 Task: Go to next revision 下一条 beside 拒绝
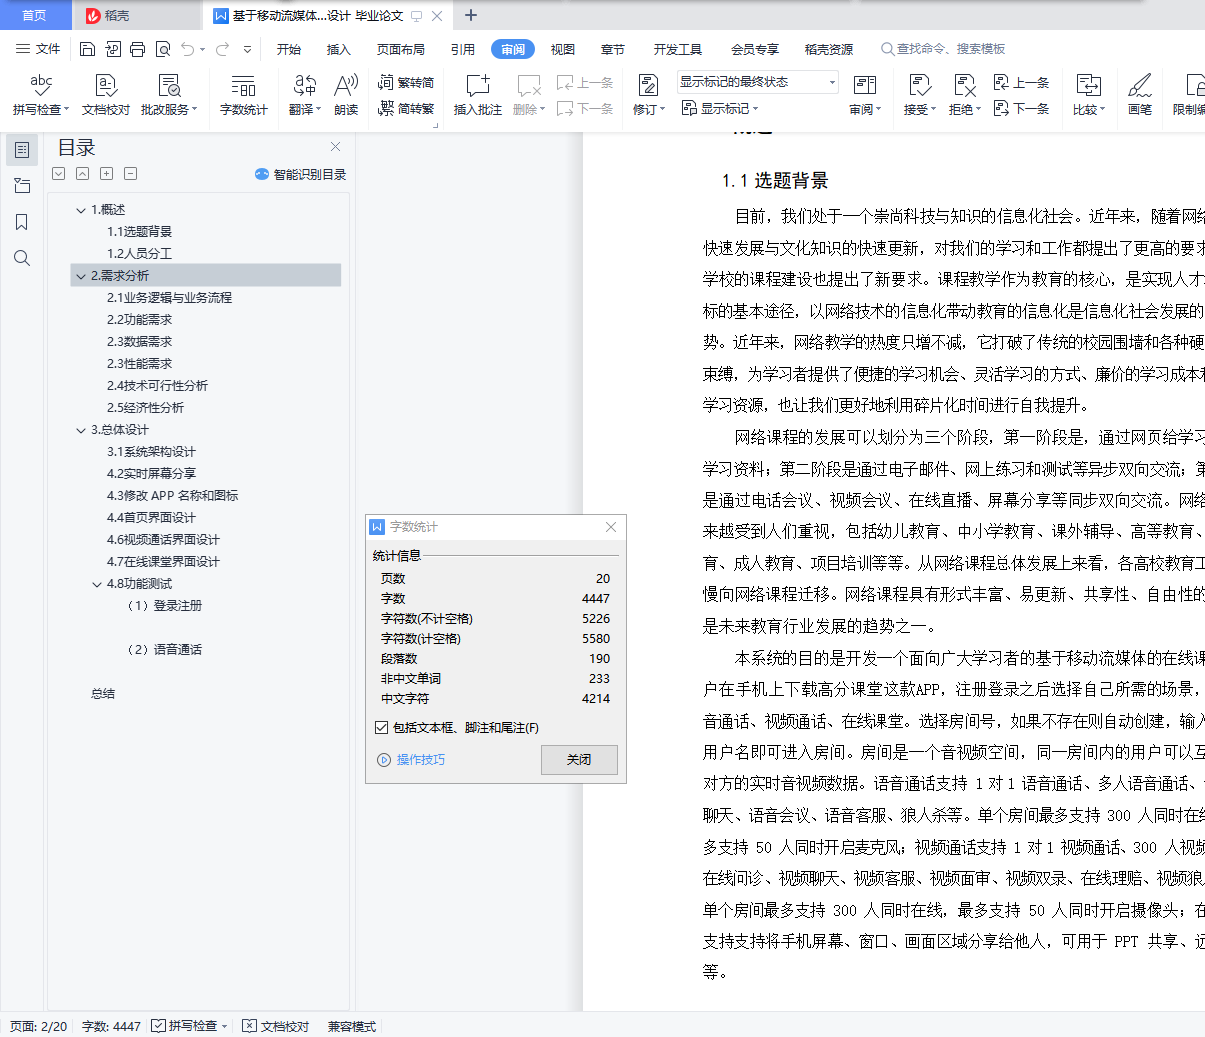click(x=1021, y=108)
